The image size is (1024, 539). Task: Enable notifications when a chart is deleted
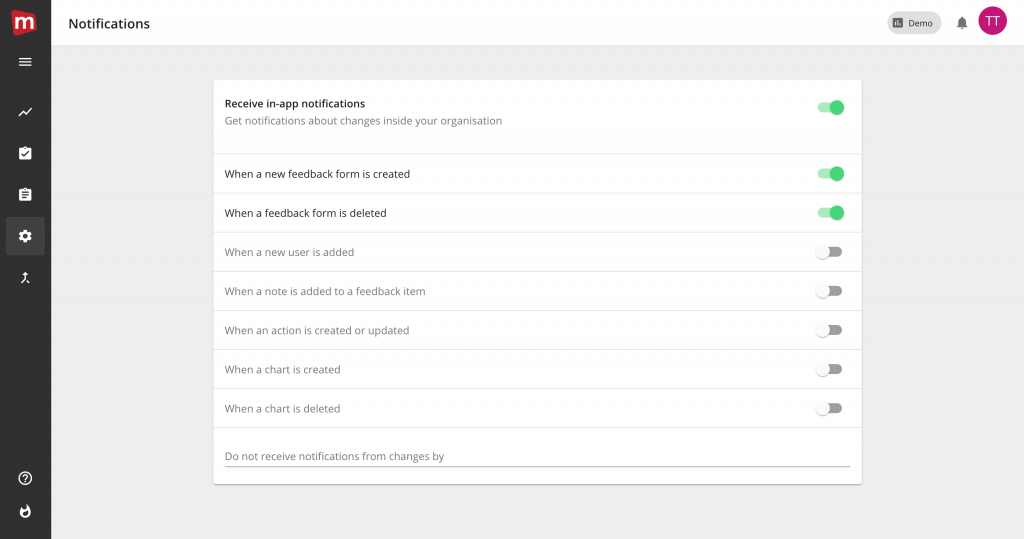pos(829,408)
